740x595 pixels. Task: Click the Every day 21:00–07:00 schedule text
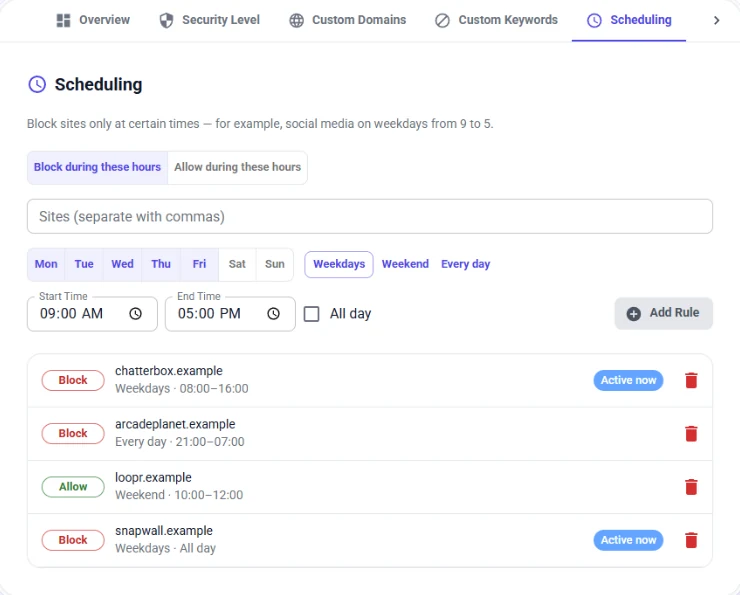pyautogui.click(x=180, y=442)
